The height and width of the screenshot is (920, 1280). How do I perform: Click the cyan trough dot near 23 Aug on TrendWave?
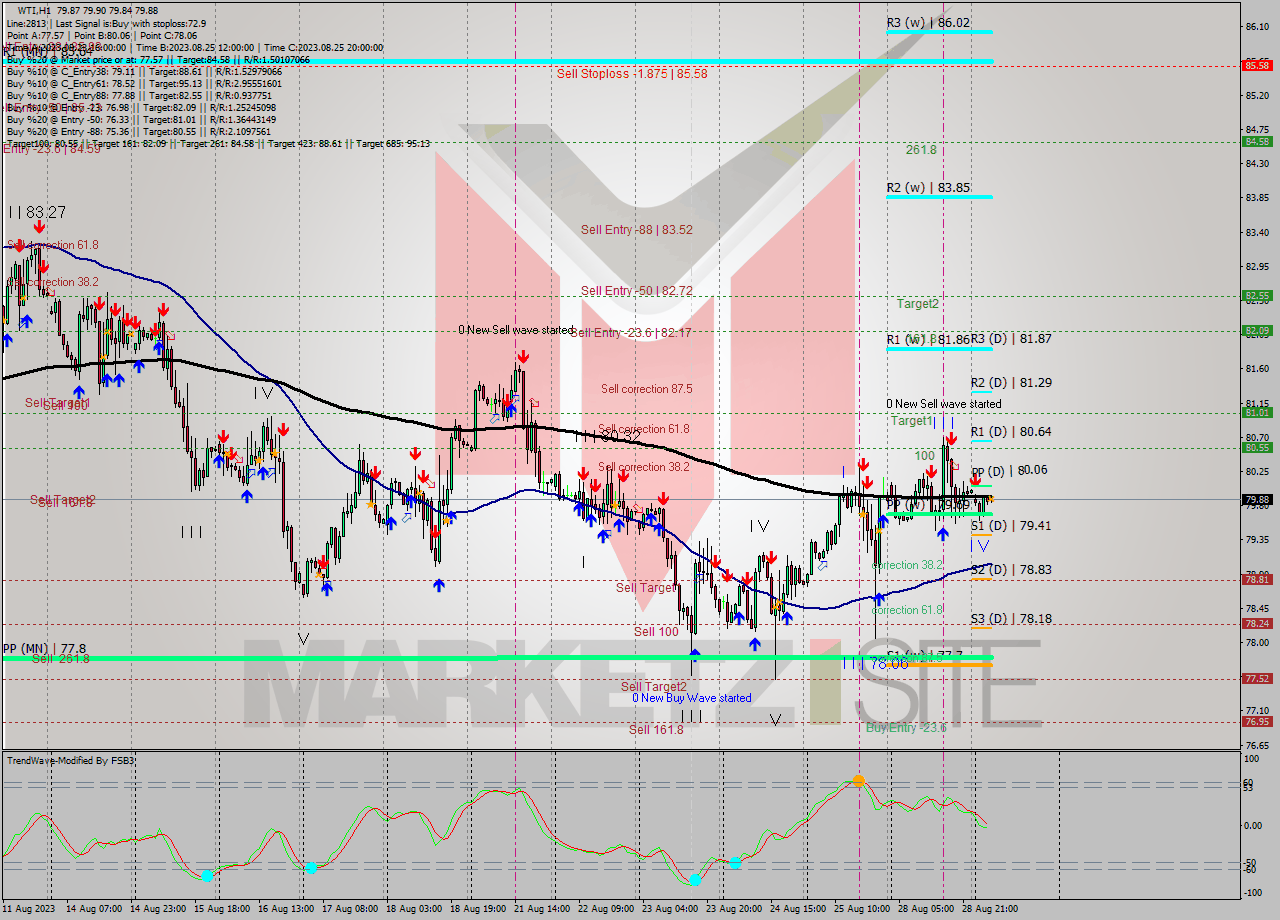point(695,882)
